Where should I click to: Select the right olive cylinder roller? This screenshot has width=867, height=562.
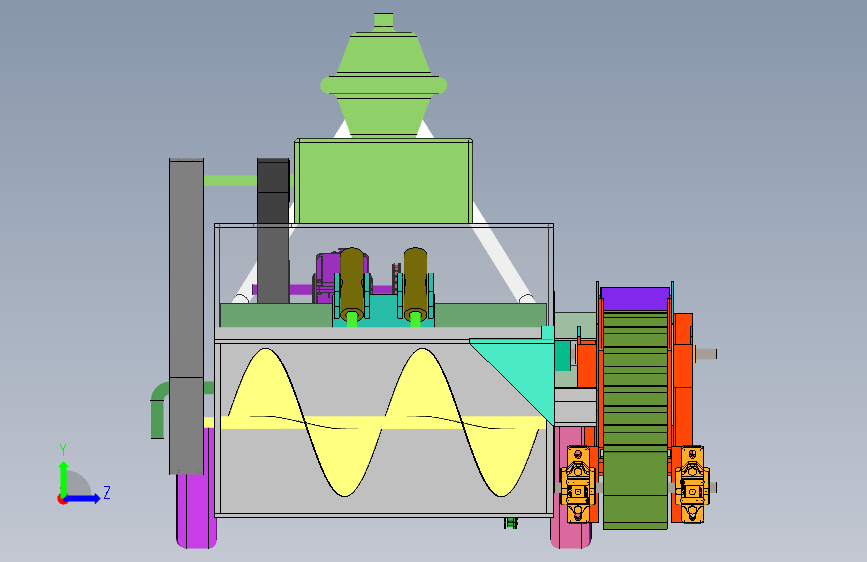coord(415,283)
